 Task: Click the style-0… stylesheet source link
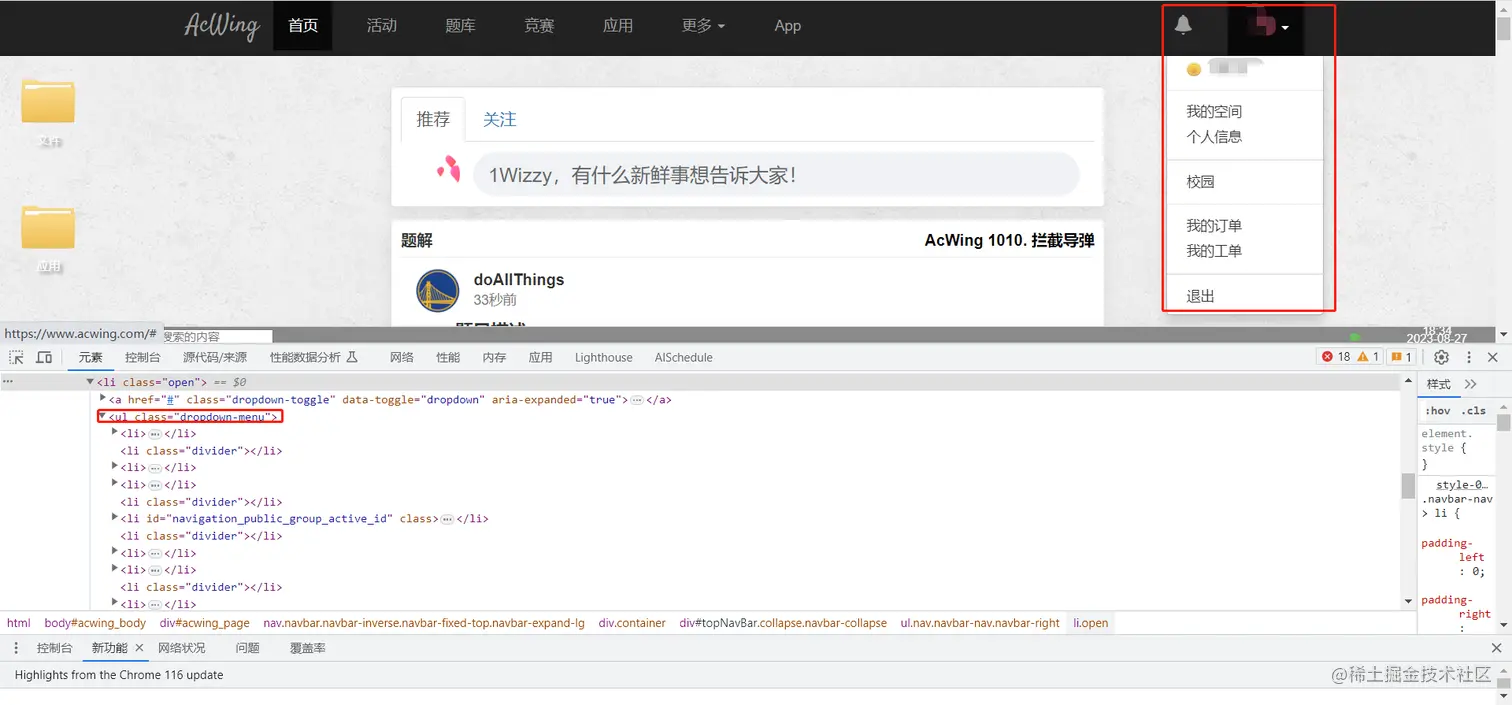click(1464, 485)
